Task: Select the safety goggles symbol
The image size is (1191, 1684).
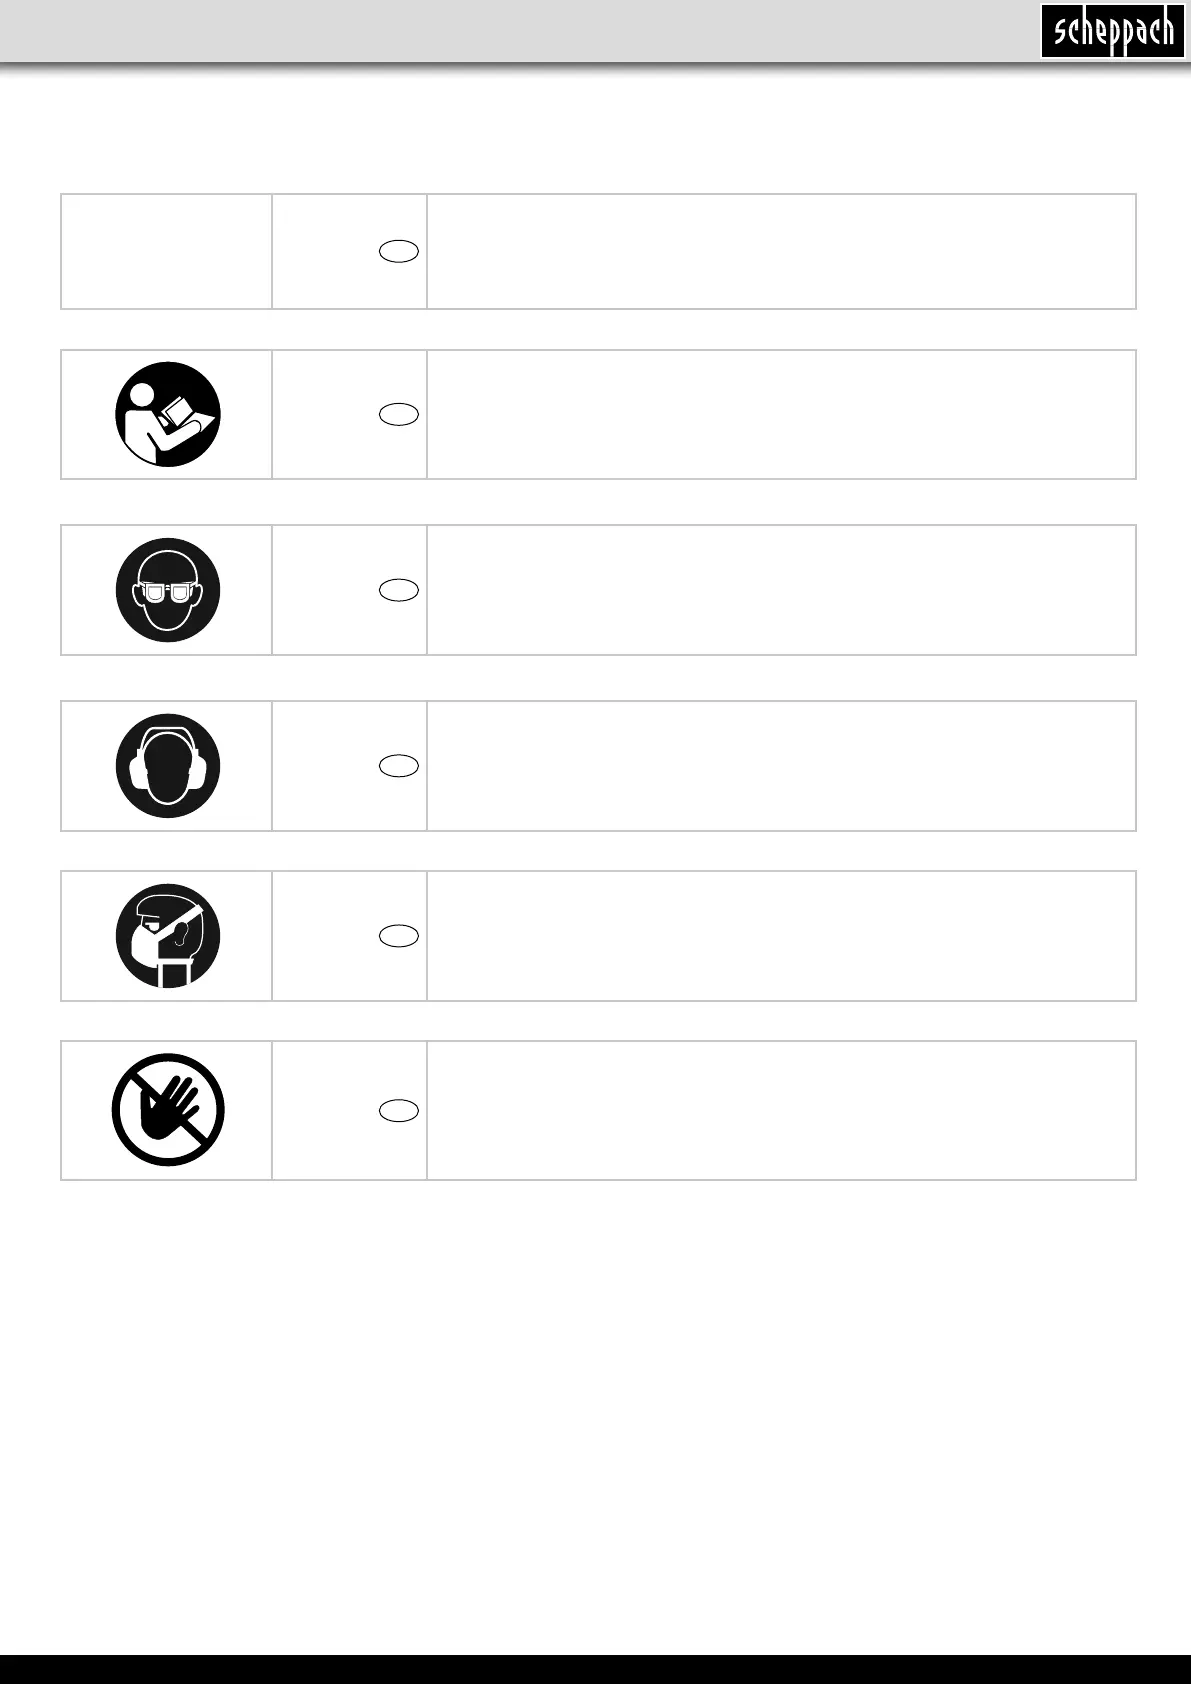Action: point(168,590)
